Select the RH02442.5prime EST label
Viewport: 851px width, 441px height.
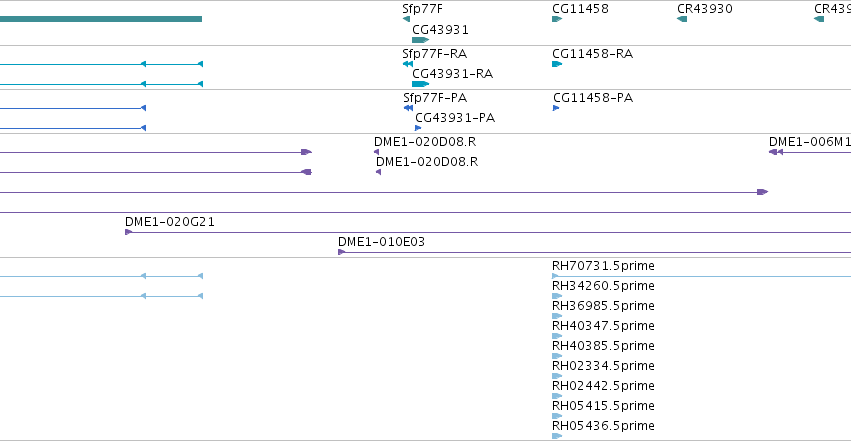[x=603, y=386]
